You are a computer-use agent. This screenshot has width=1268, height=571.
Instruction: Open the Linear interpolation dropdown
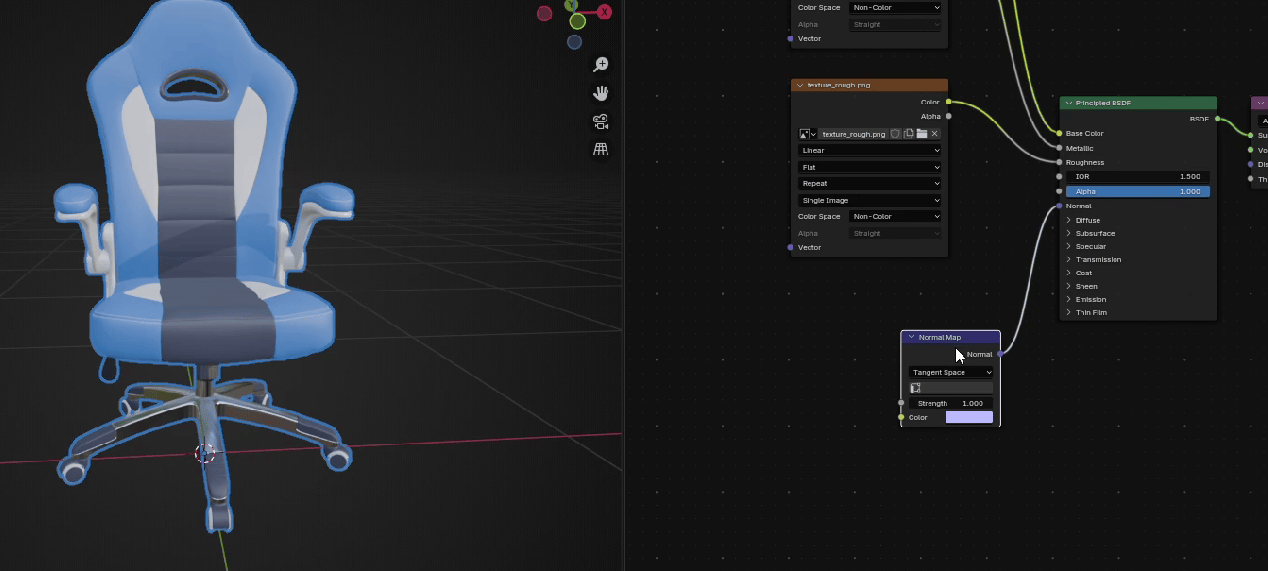869,151
